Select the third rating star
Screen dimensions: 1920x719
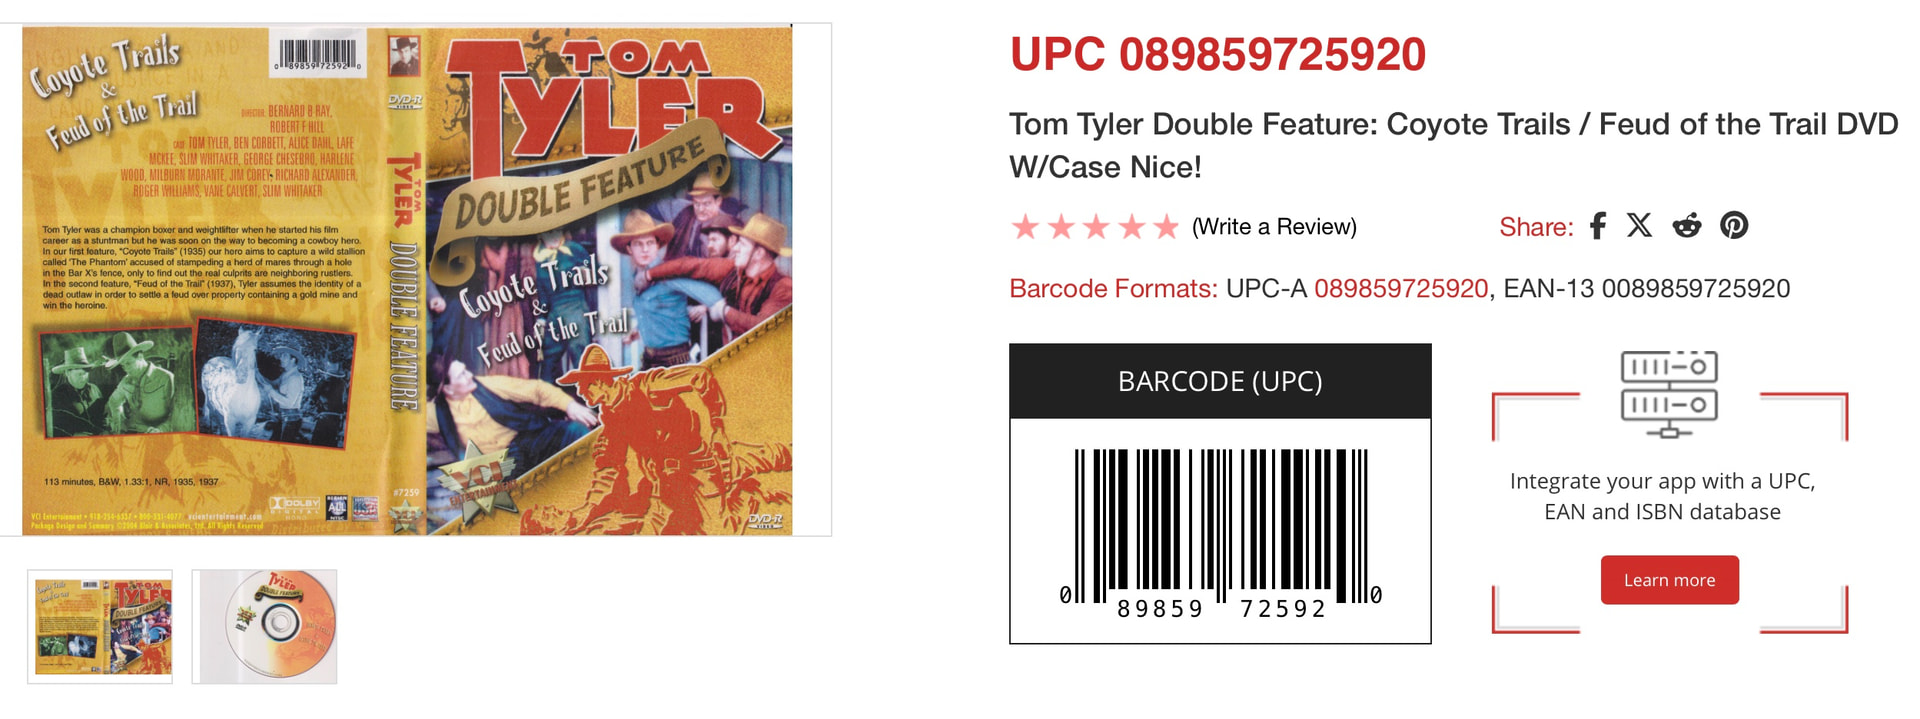click(x=1096, y=227)
